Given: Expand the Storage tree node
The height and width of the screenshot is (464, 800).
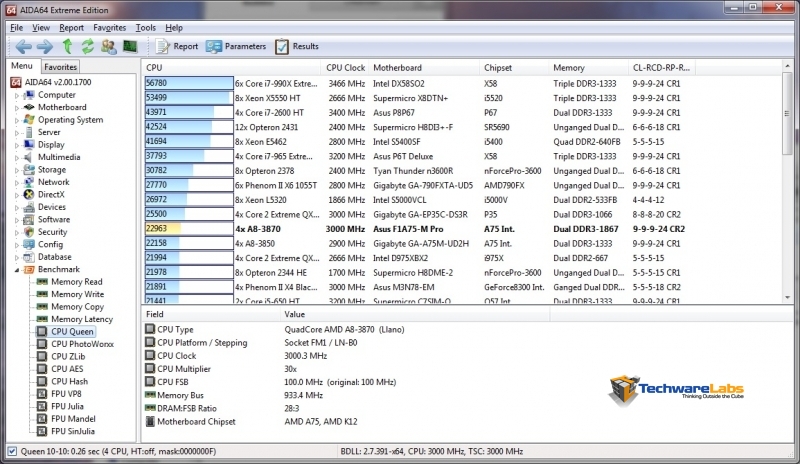Looking at the screenshot, I should pyautogui.click(x=17, y=170).
